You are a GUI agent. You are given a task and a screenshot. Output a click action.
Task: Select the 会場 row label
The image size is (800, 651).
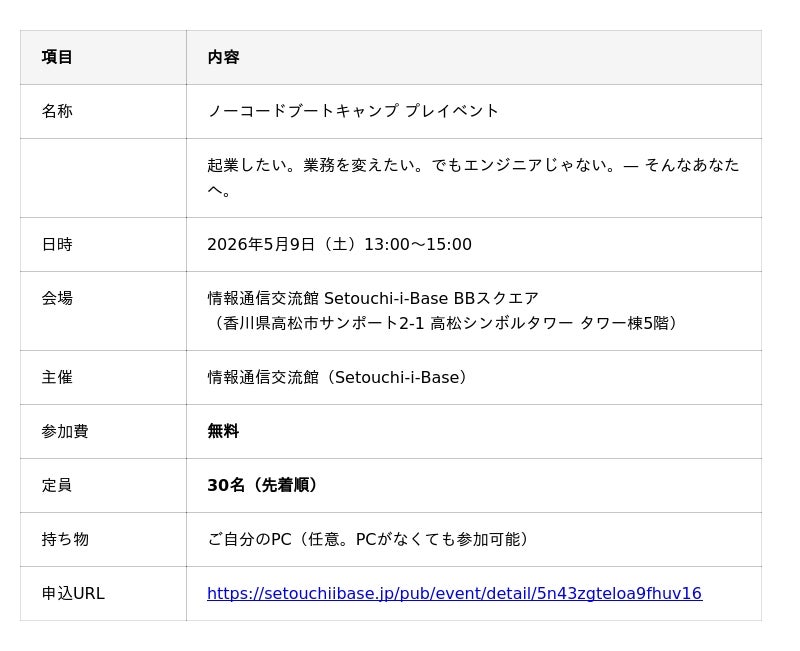[57, 299]
